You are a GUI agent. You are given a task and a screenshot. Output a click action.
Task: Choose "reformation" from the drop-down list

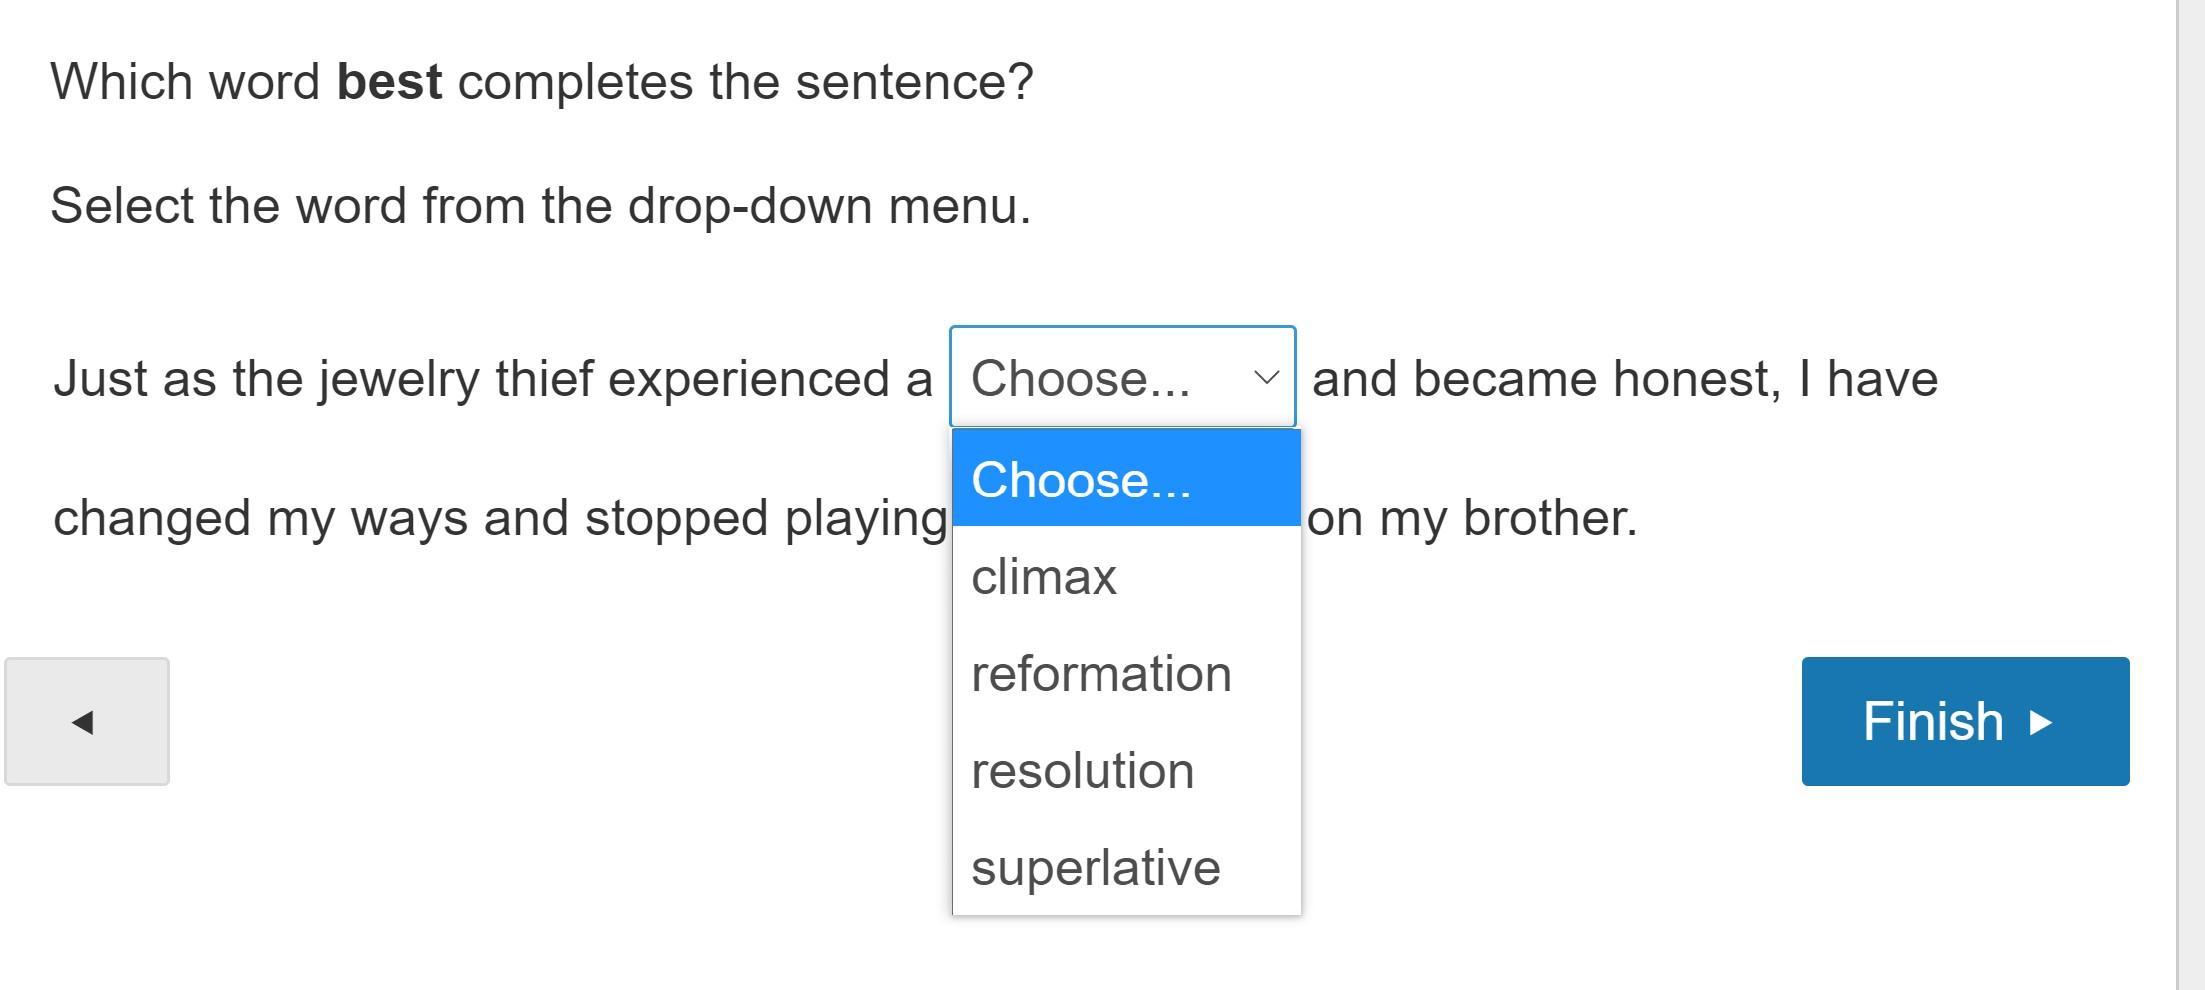point(1101,674)
